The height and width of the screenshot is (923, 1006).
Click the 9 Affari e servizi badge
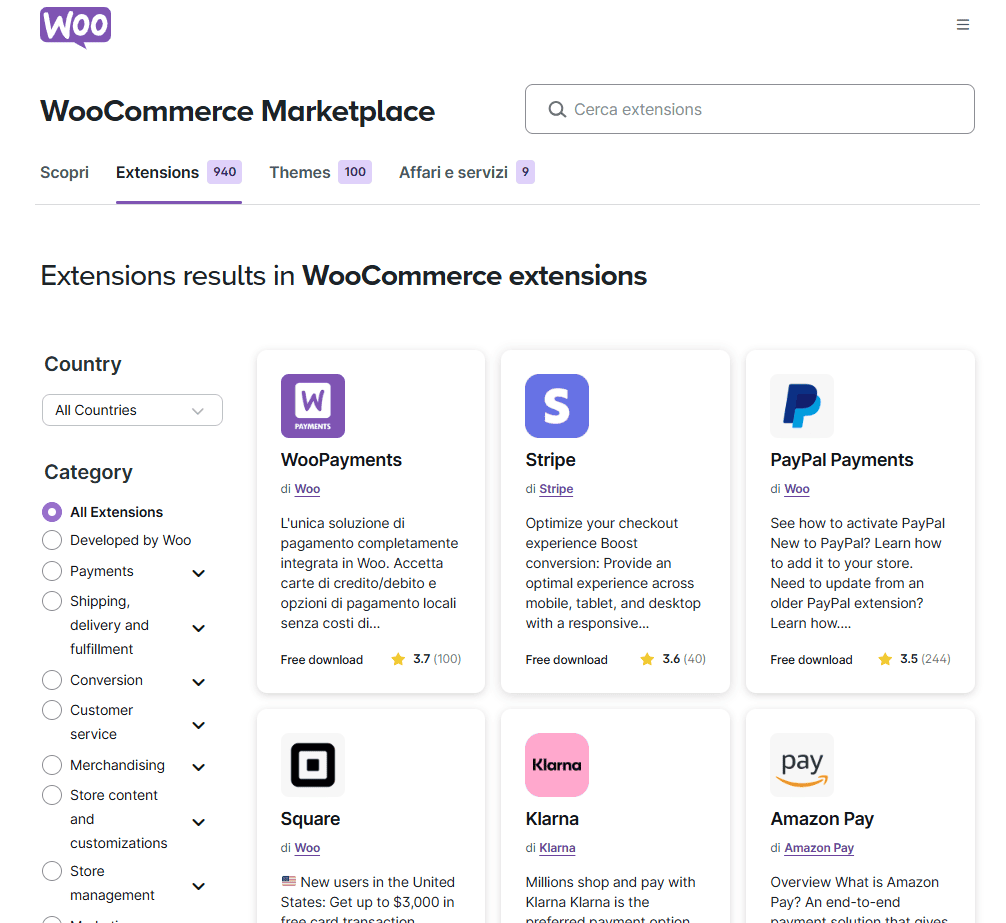coord(525,172)
